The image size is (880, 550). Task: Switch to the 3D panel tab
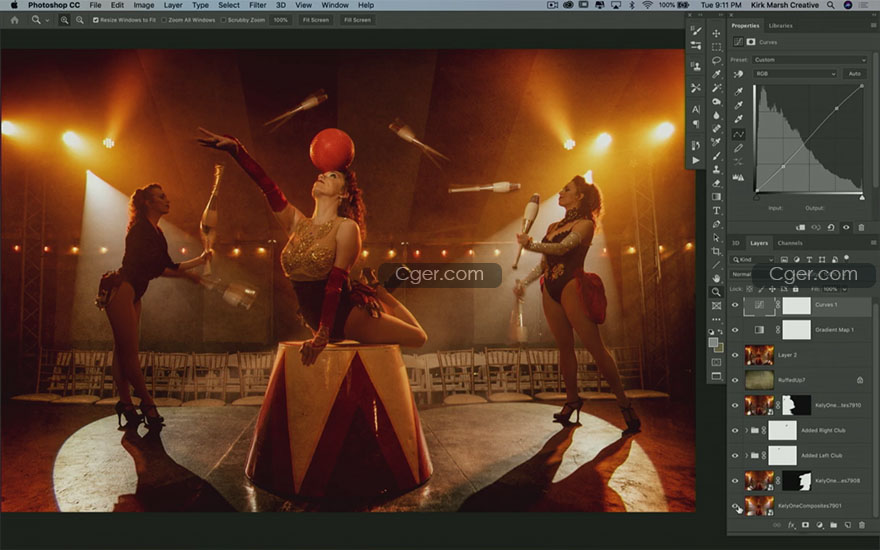coord(736,243)
